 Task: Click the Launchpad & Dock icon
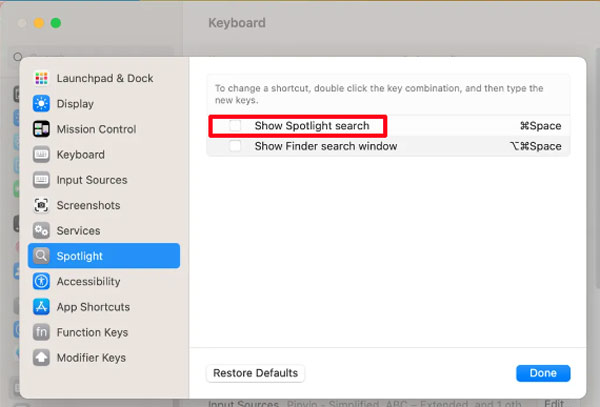click(41, 78)
